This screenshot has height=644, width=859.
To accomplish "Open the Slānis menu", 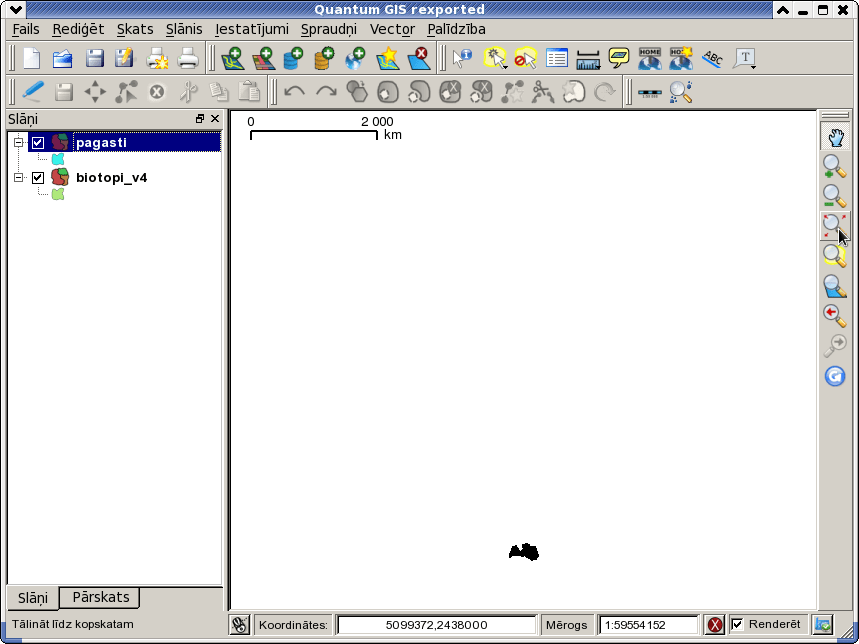I will click(x=184, y=29).
